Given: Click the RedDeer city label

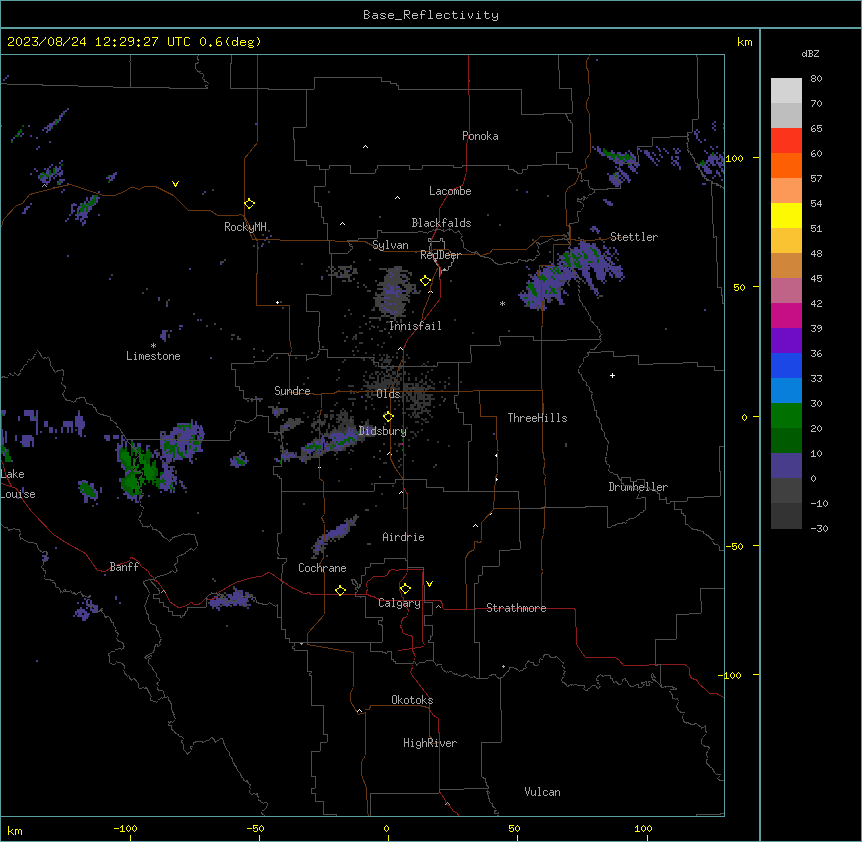Looking at the screenshot, I should click(x=440, y=255).
